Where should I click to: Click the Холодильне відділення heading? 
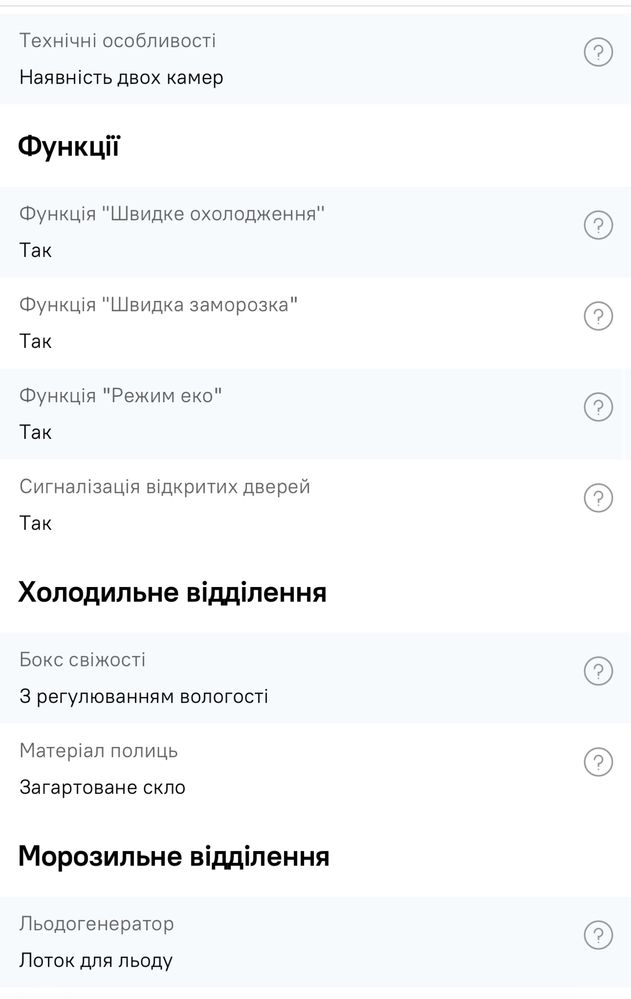click(x=172, y=593)
